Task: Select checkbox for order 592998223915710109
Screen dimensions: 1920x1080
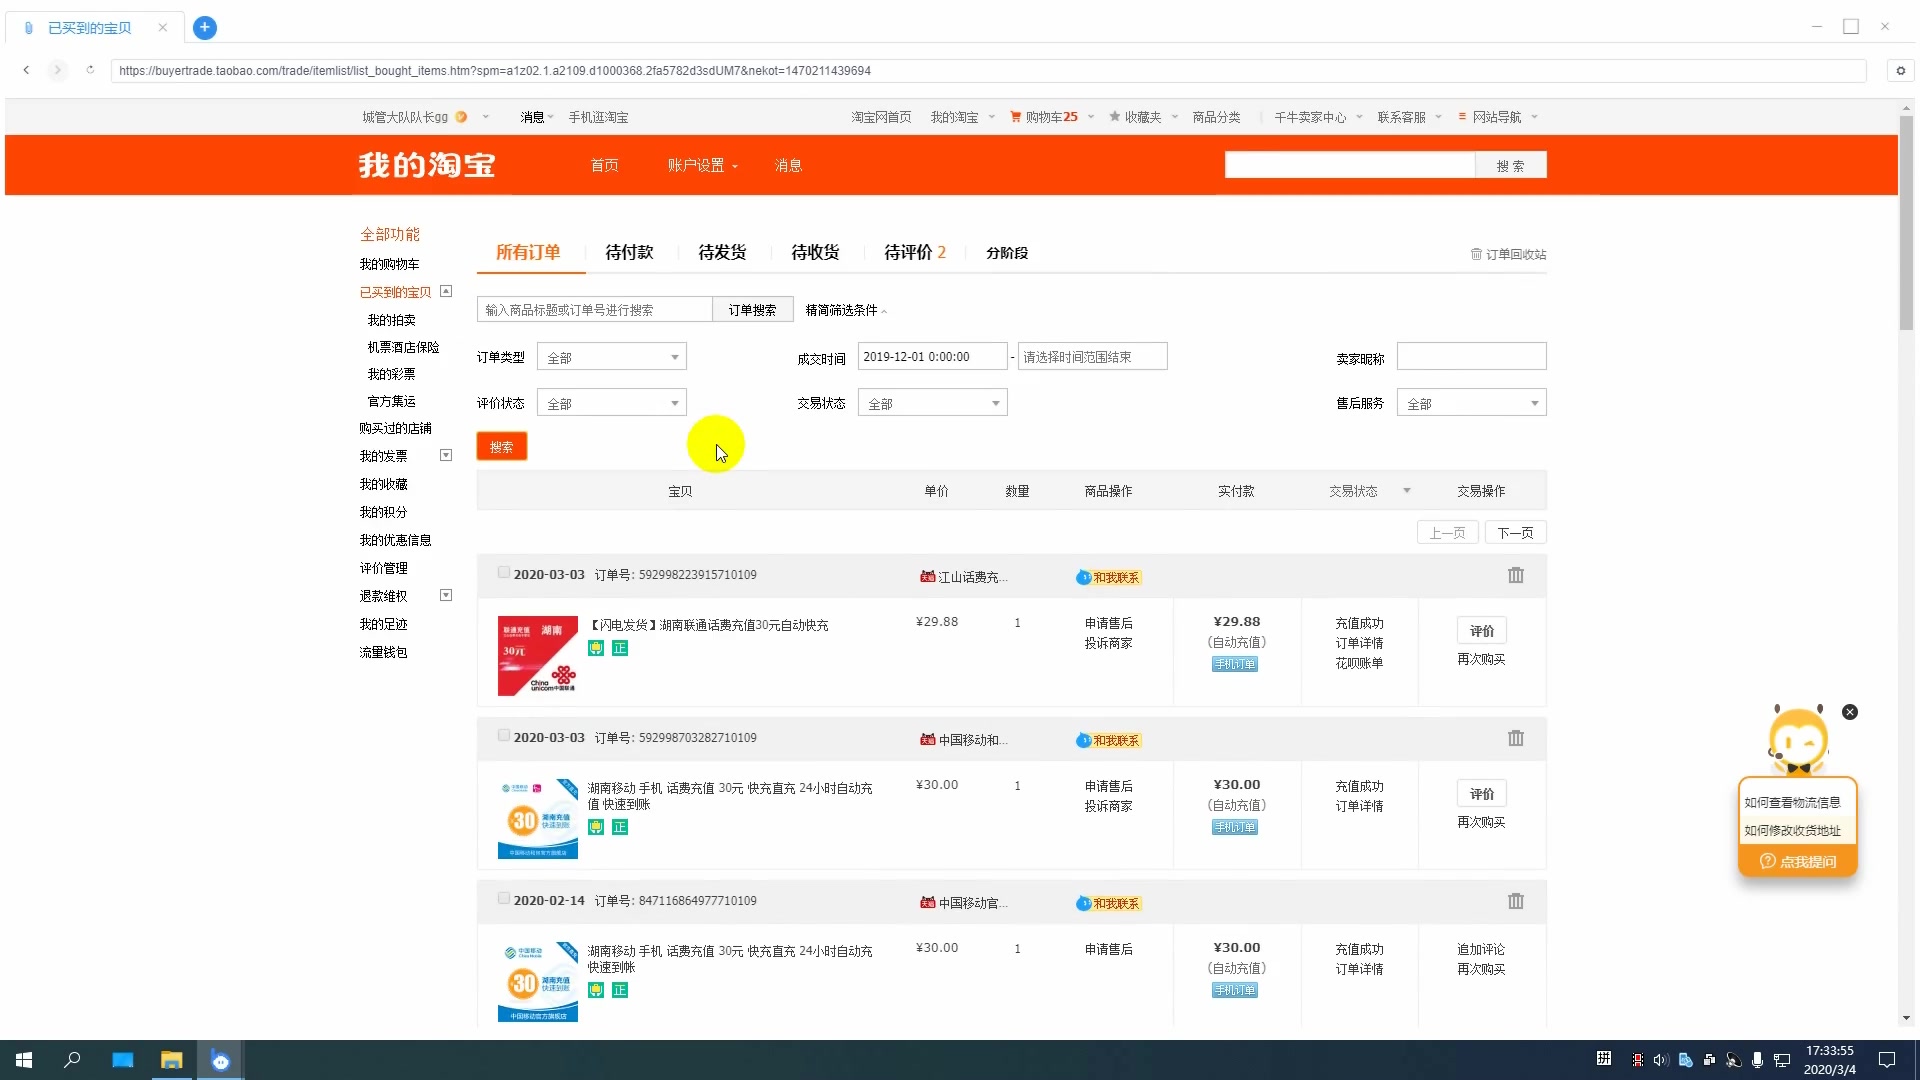Action: [x=504, y=573]
